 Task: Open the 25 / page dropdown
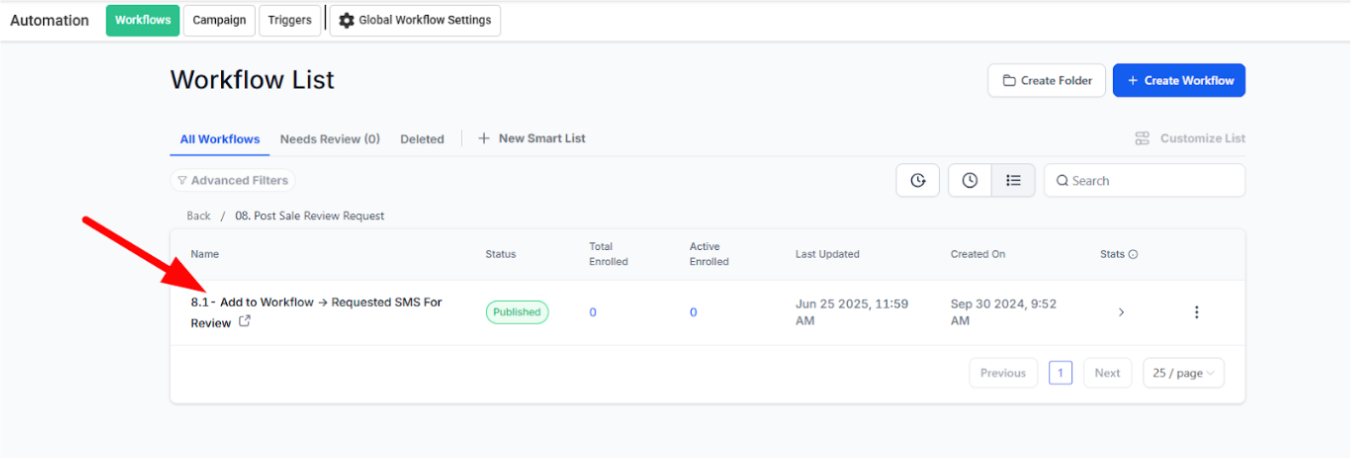(x=1184, y=373)
